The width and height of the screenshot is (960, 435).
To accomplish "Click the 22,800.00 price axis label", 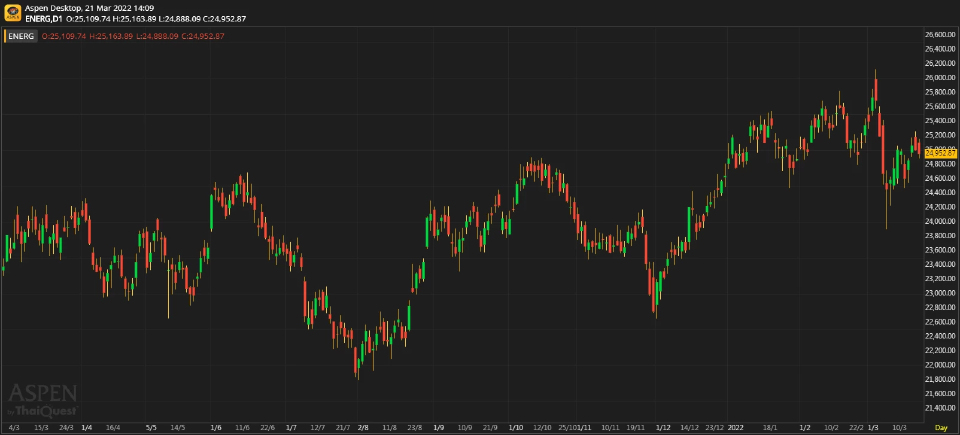I will pyautogui.click(x=940, y=308).
